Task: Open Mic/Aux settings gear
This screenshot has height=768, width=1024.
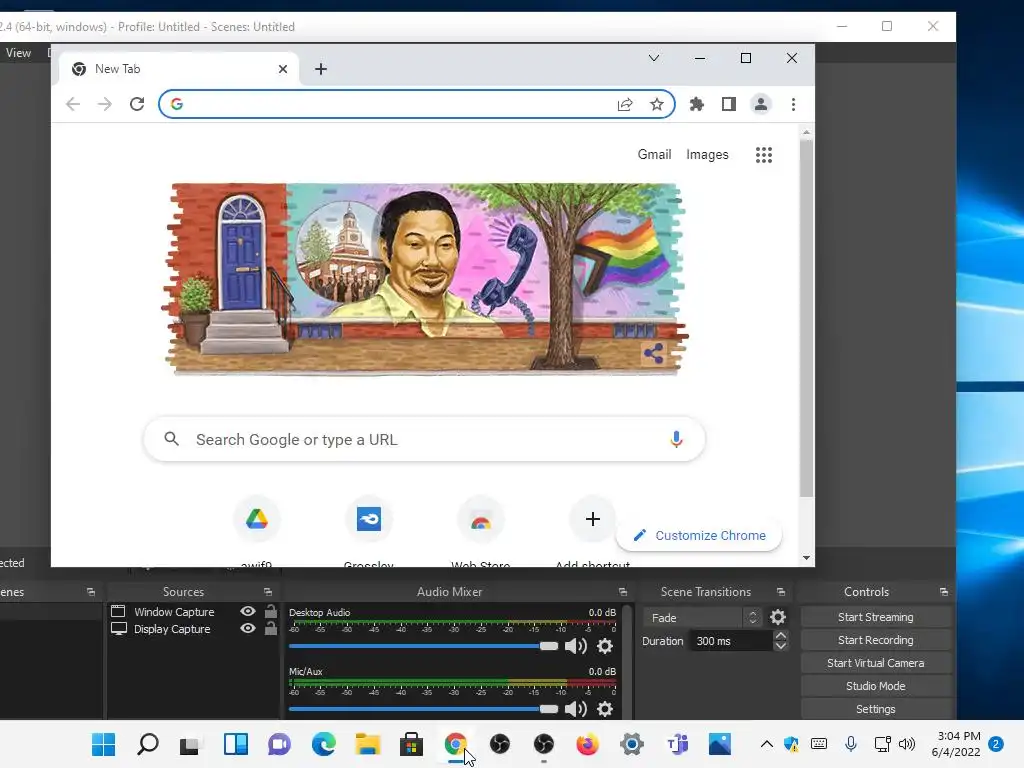Action: click(605, 709)
